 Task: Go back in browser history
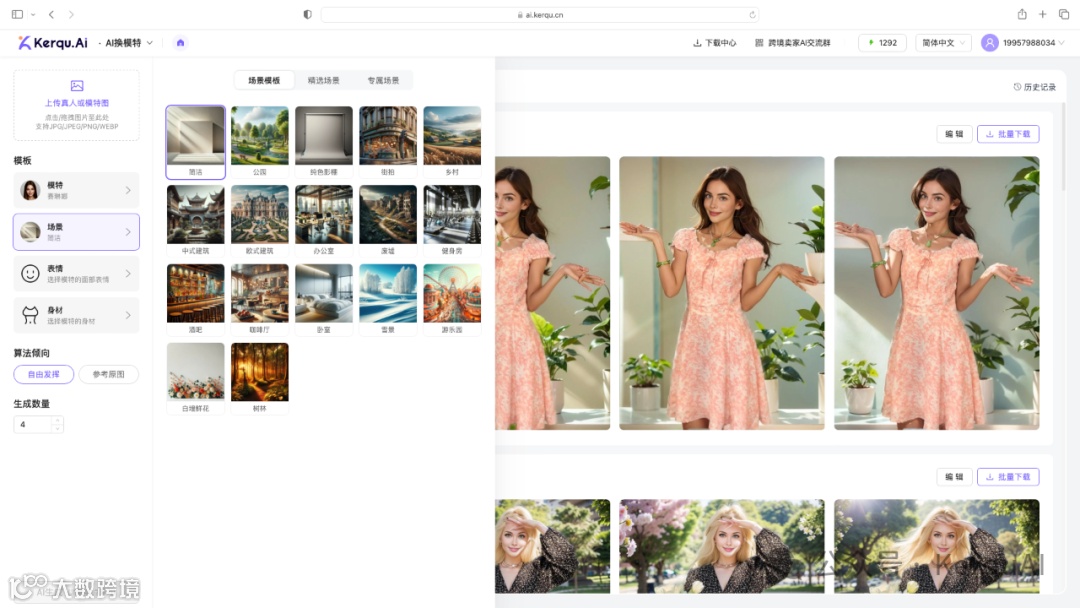[x=52, y=14]
